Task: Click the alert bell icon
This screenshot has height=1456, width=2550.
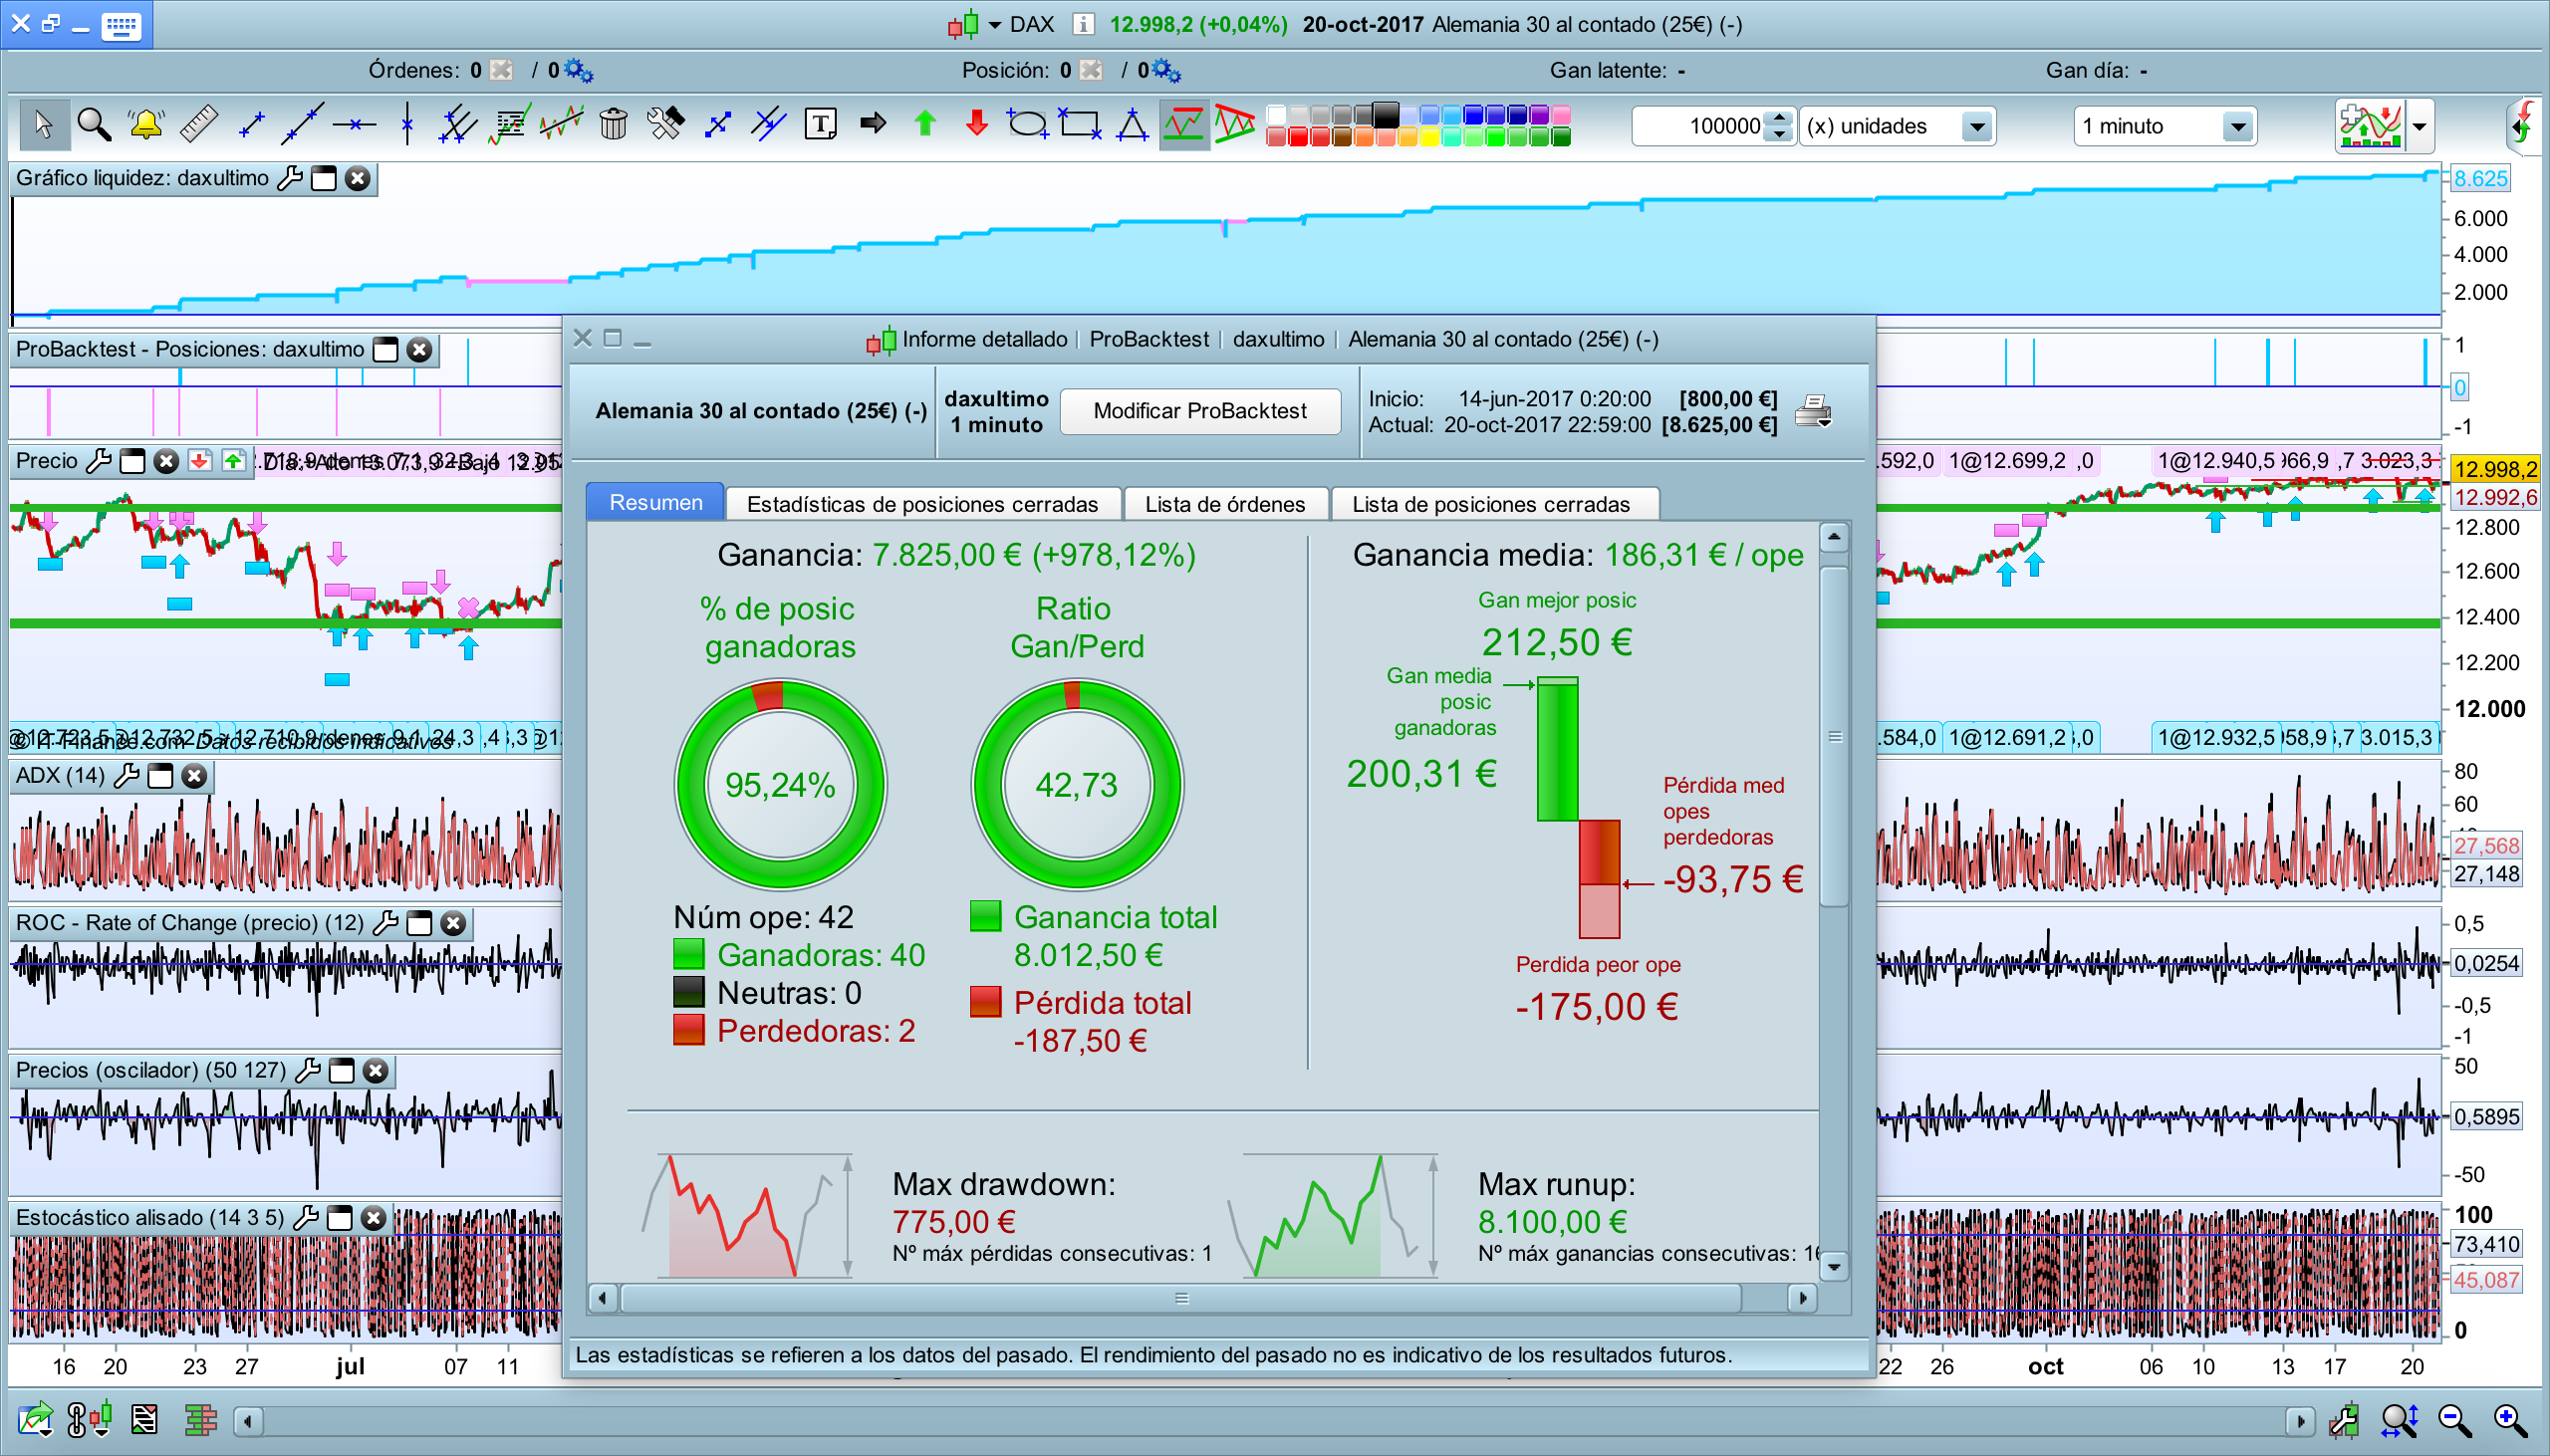Action: pyautogui.click(x=146, y=125)
